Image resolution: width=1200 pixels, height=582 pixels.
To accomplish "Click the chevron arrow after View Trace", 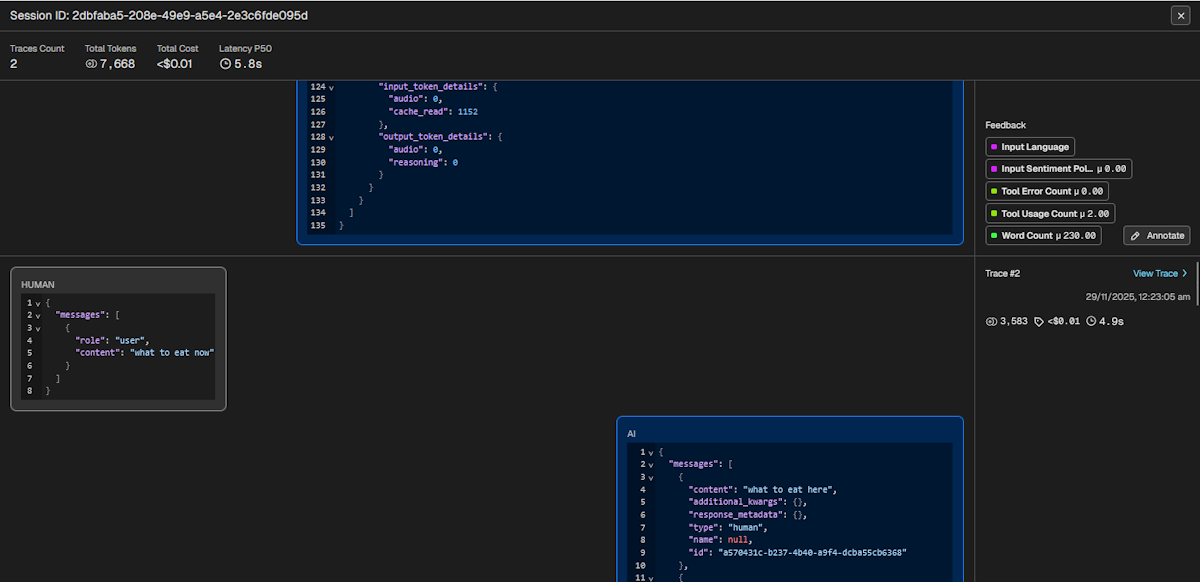I will point(1185,273).
